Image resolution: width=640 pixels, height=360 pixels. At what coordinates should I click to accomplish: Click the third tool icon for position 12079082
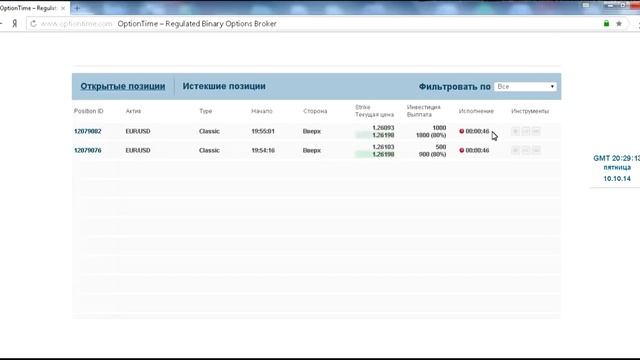(536, 131)
